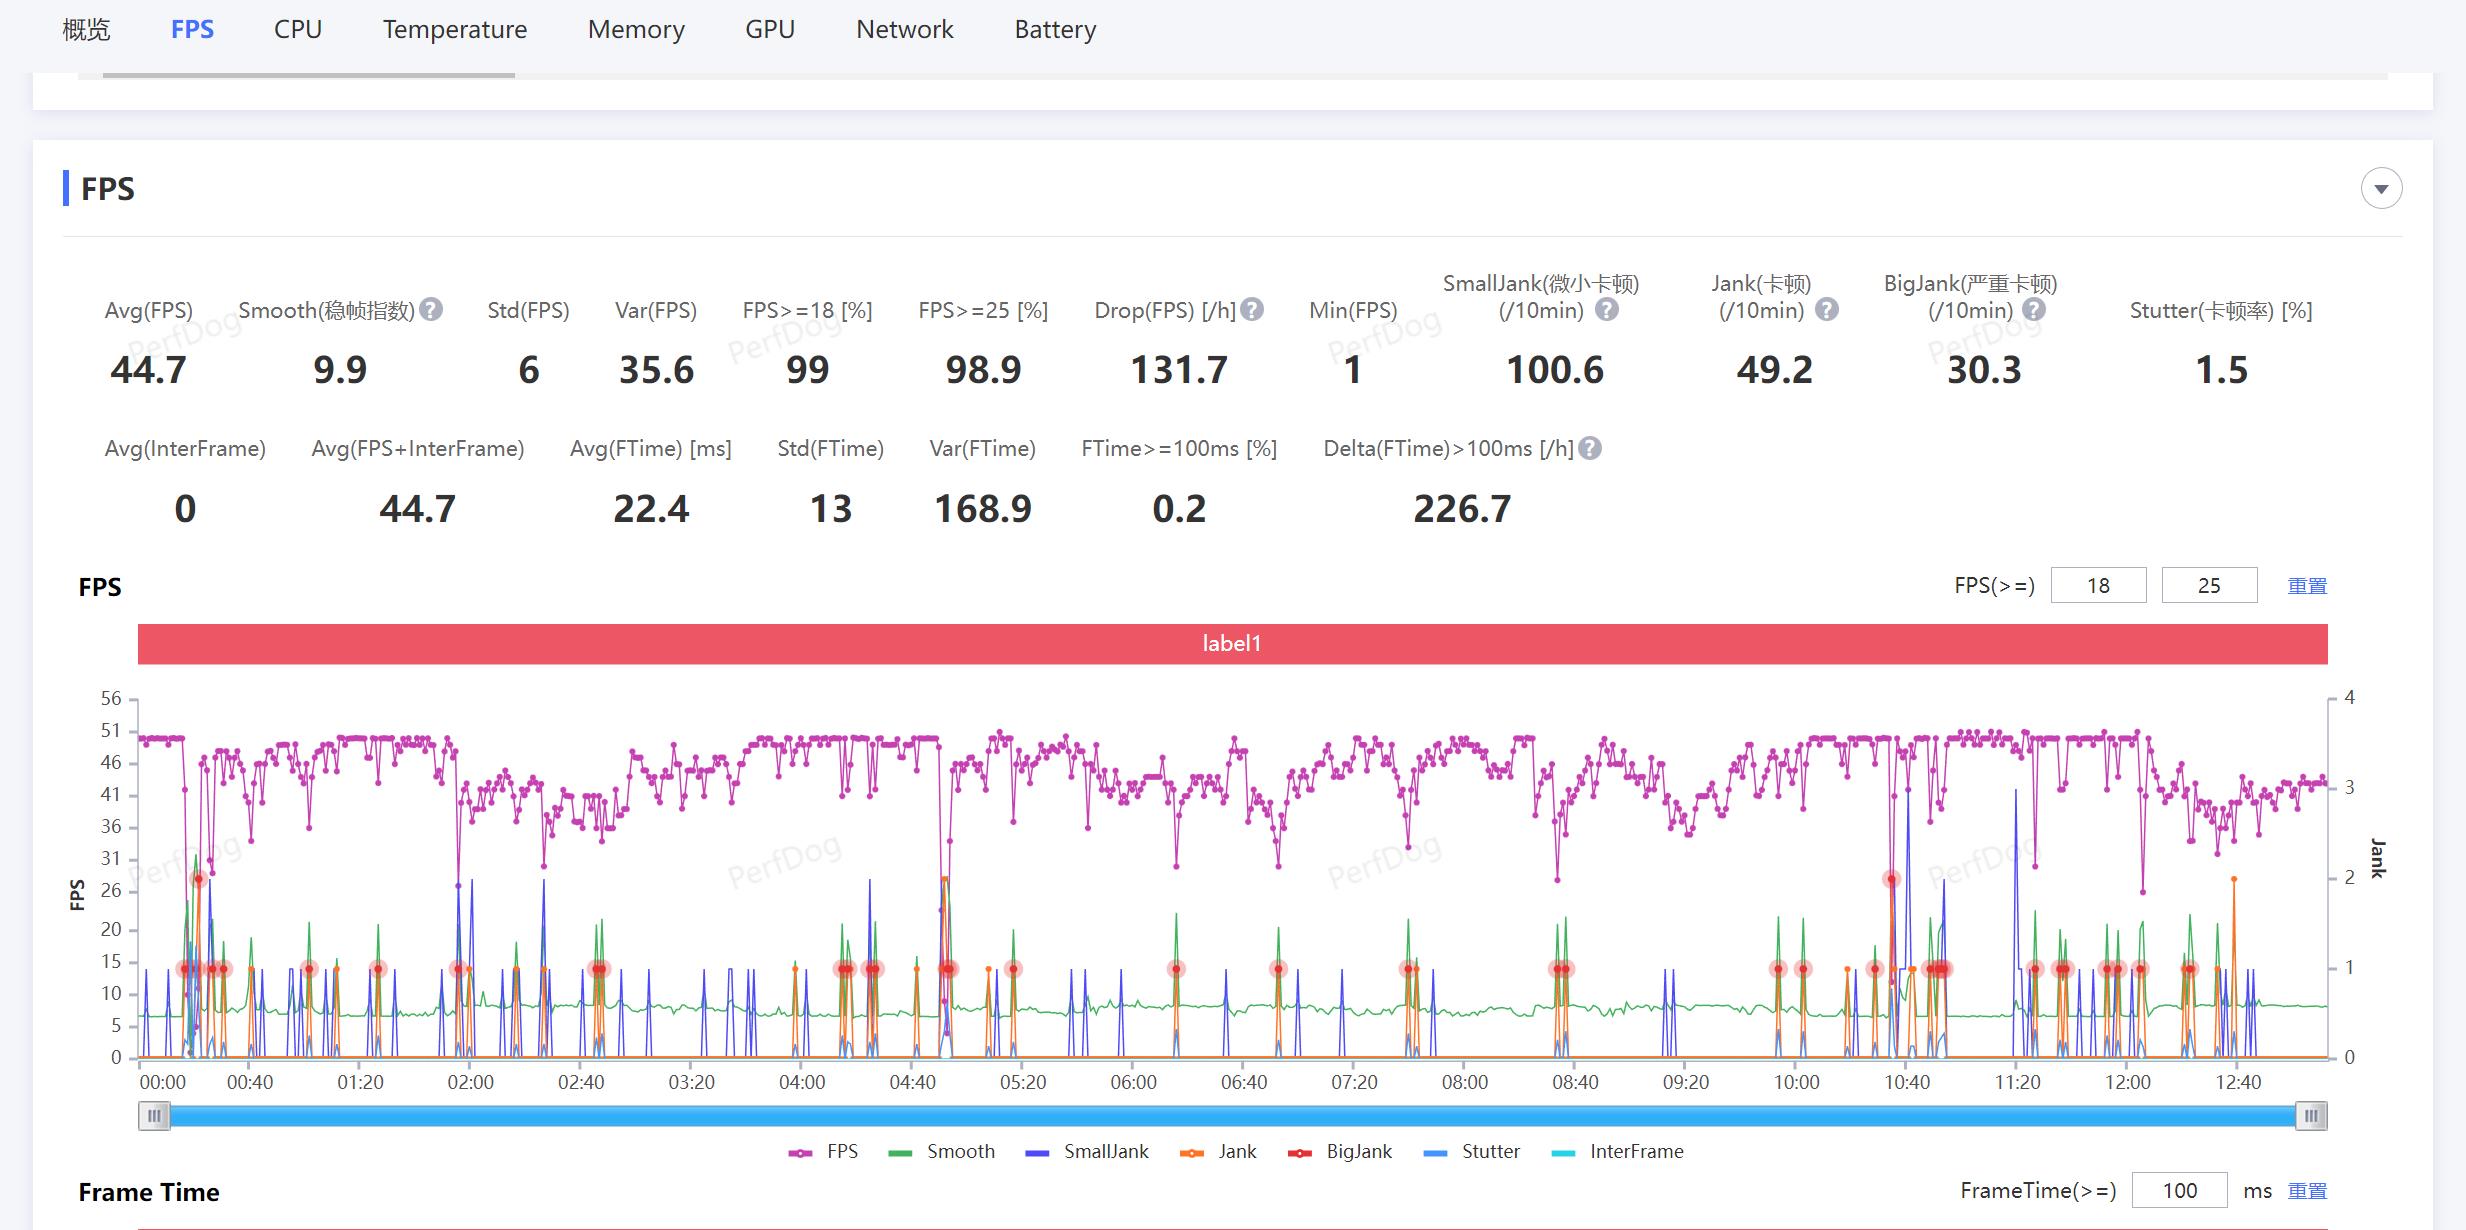Reset FPS thresholds with the 重置 link
The height and width of the screenshot is (1230, 2466).
2307,586
